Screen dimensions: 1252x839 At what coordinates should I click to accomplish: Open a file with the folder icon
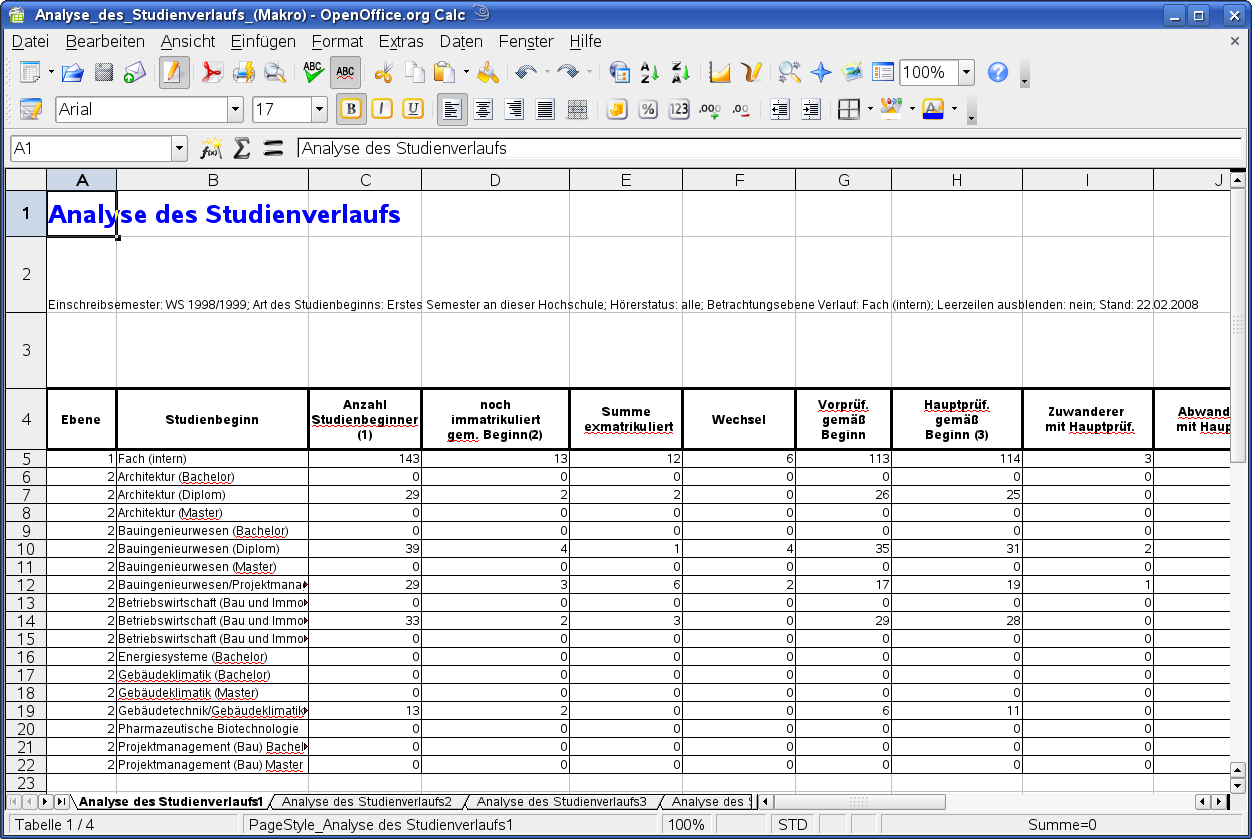pyautogui.click(x=72, y=72)
